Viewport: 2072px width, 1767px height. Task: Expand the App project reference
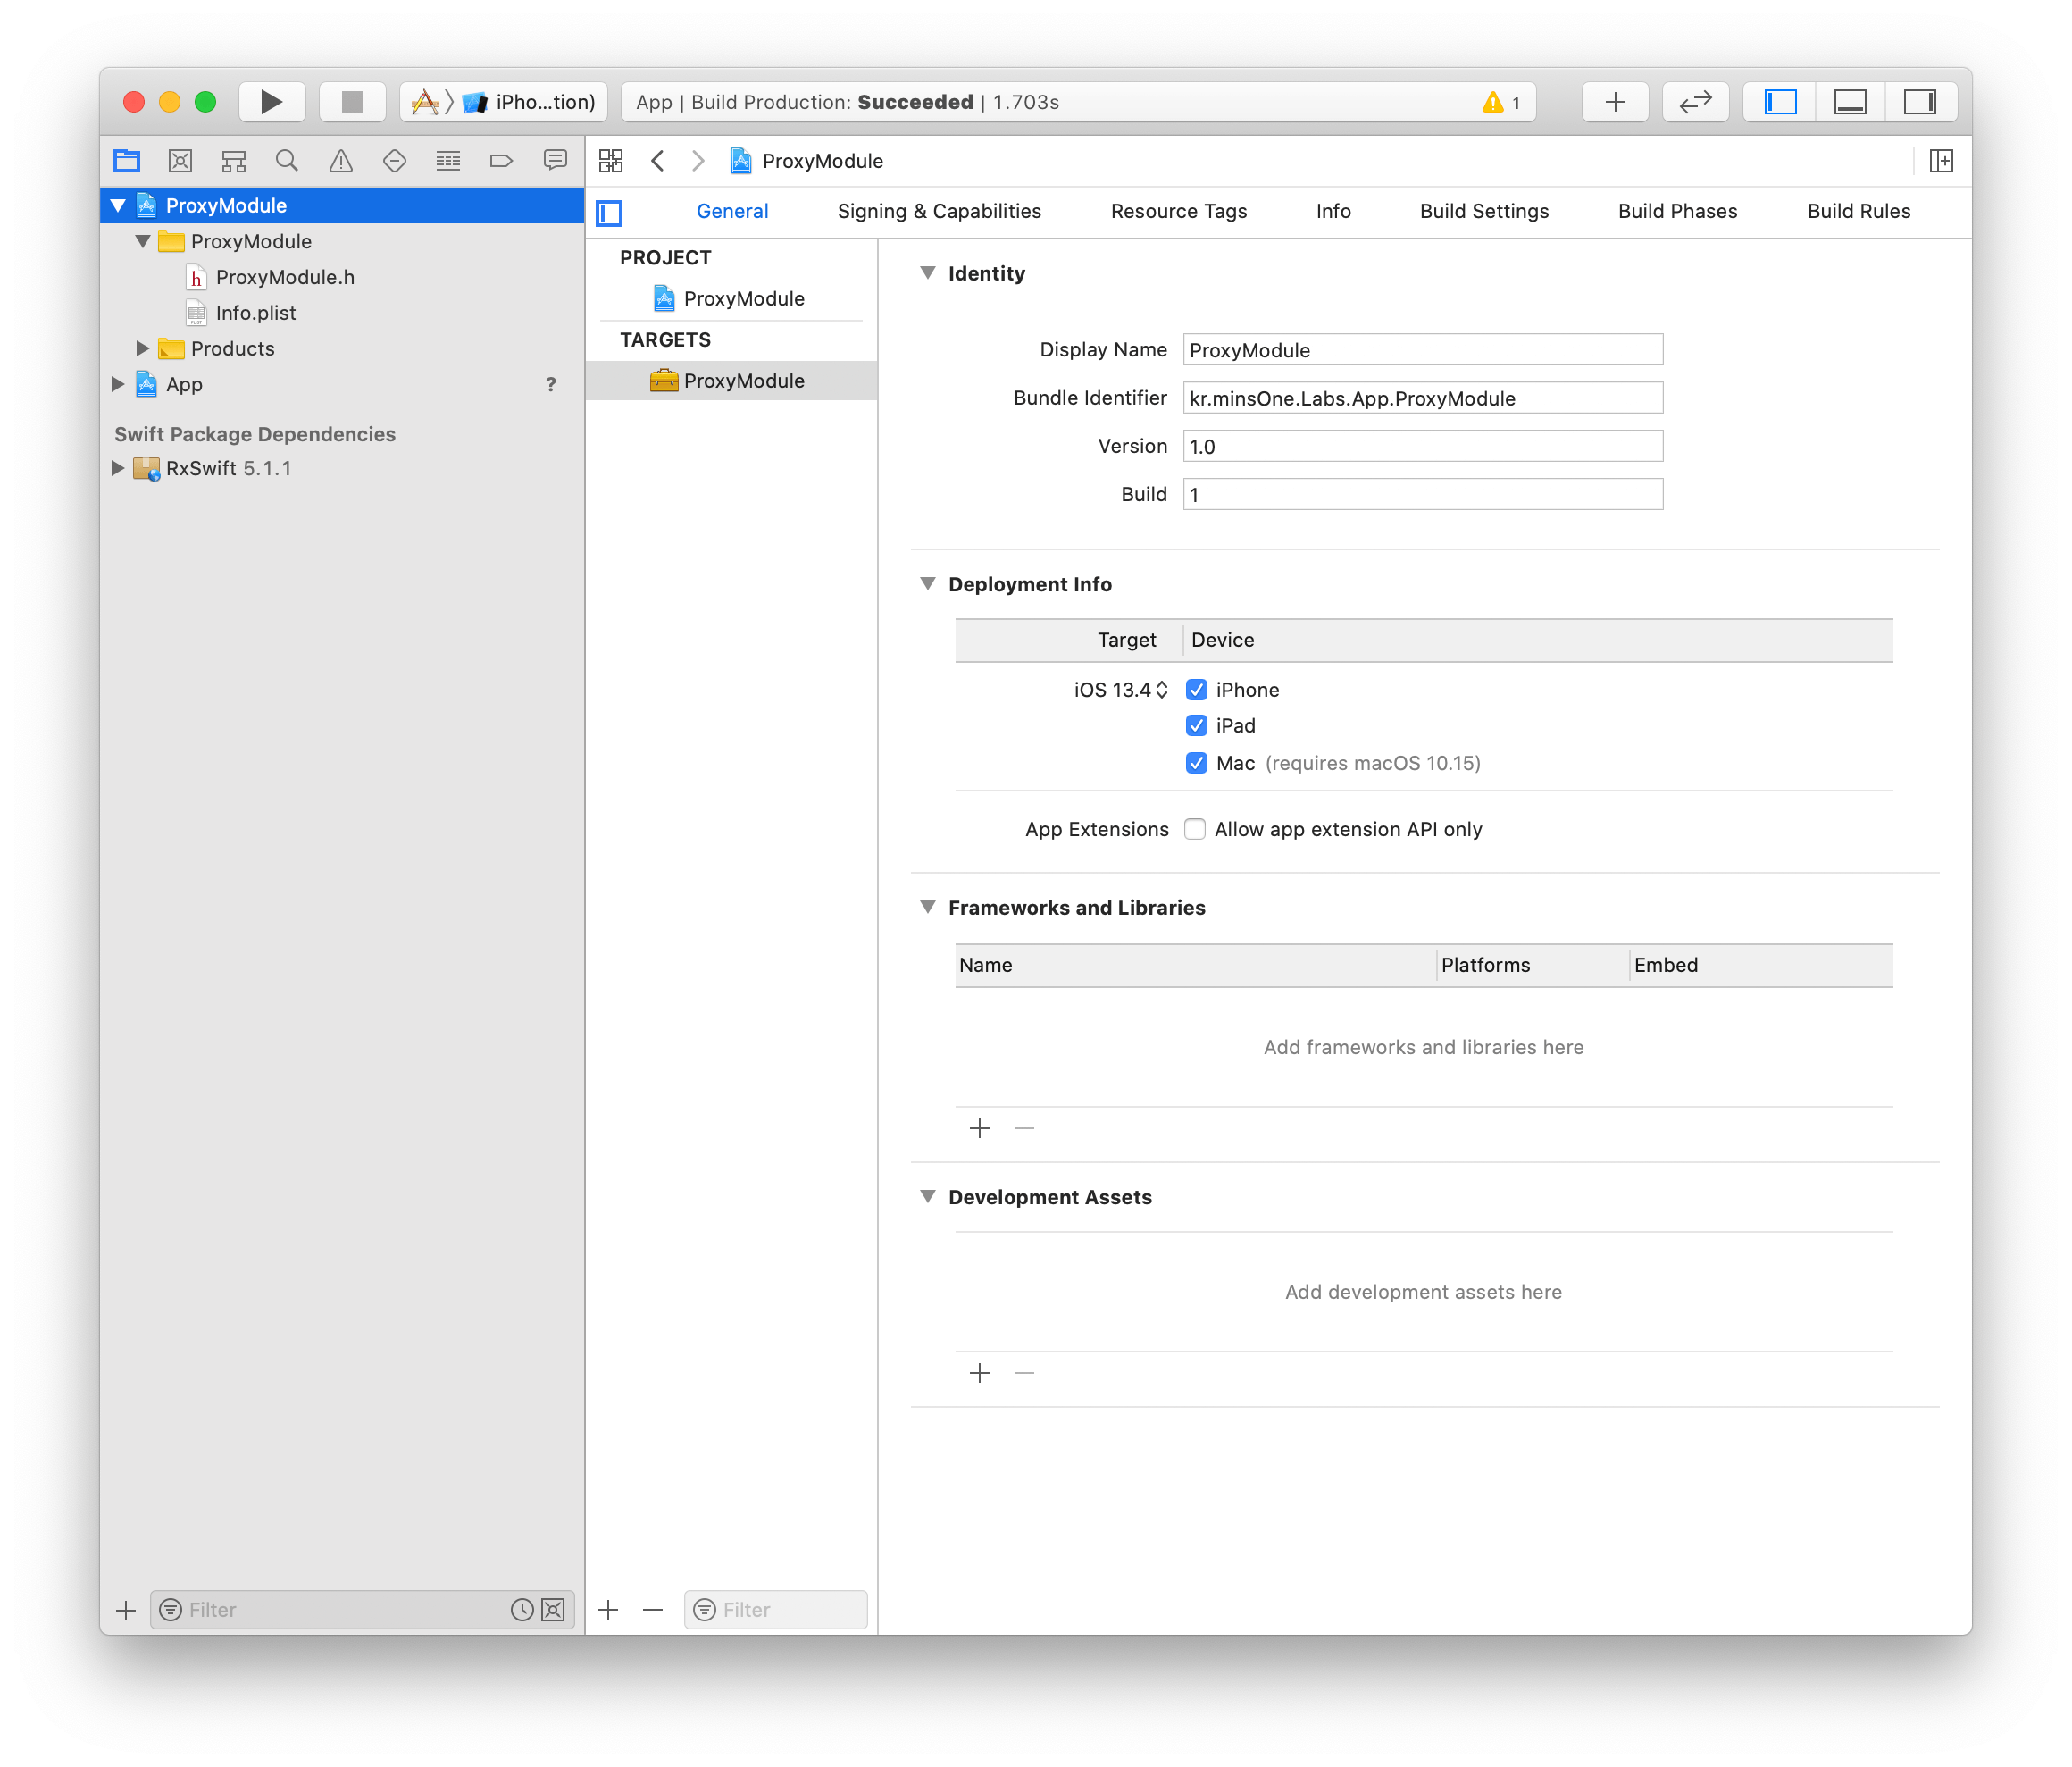[118, 384]
